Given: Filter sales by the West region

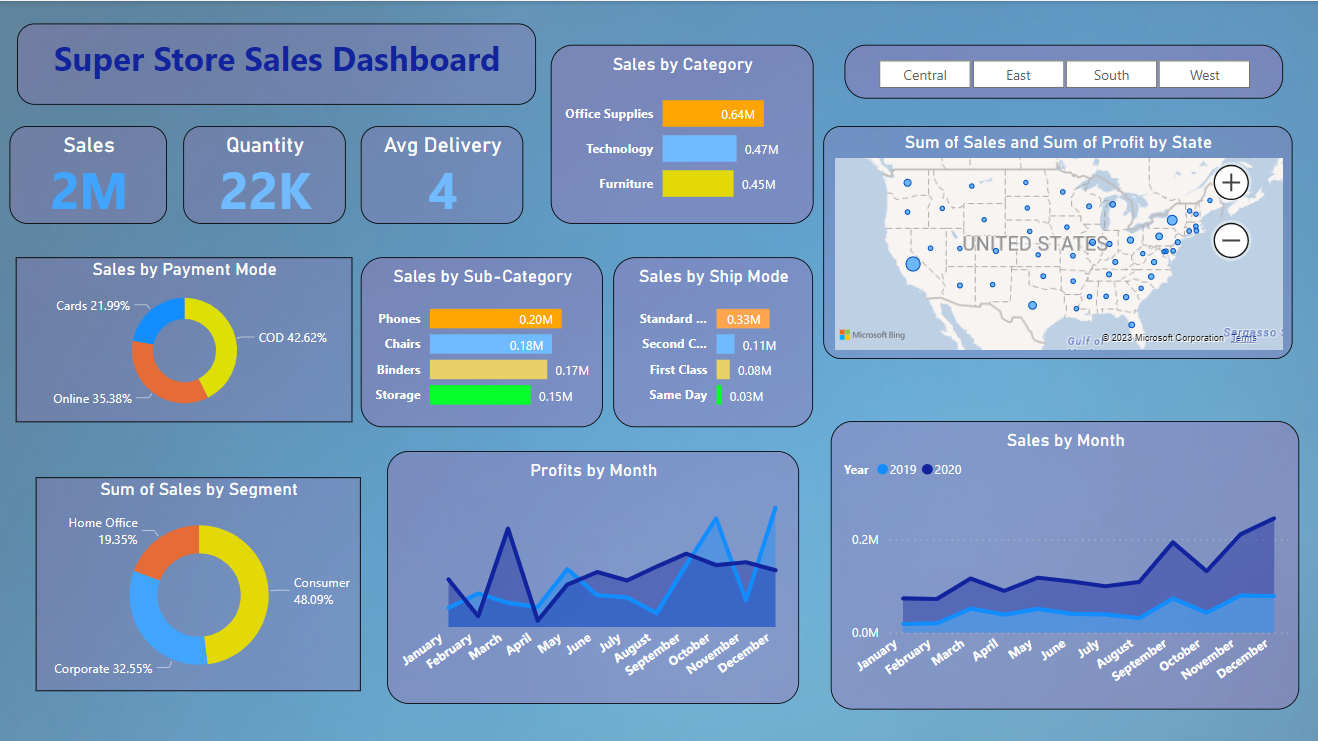Looking at the screenshot, I should [1203, 74].
